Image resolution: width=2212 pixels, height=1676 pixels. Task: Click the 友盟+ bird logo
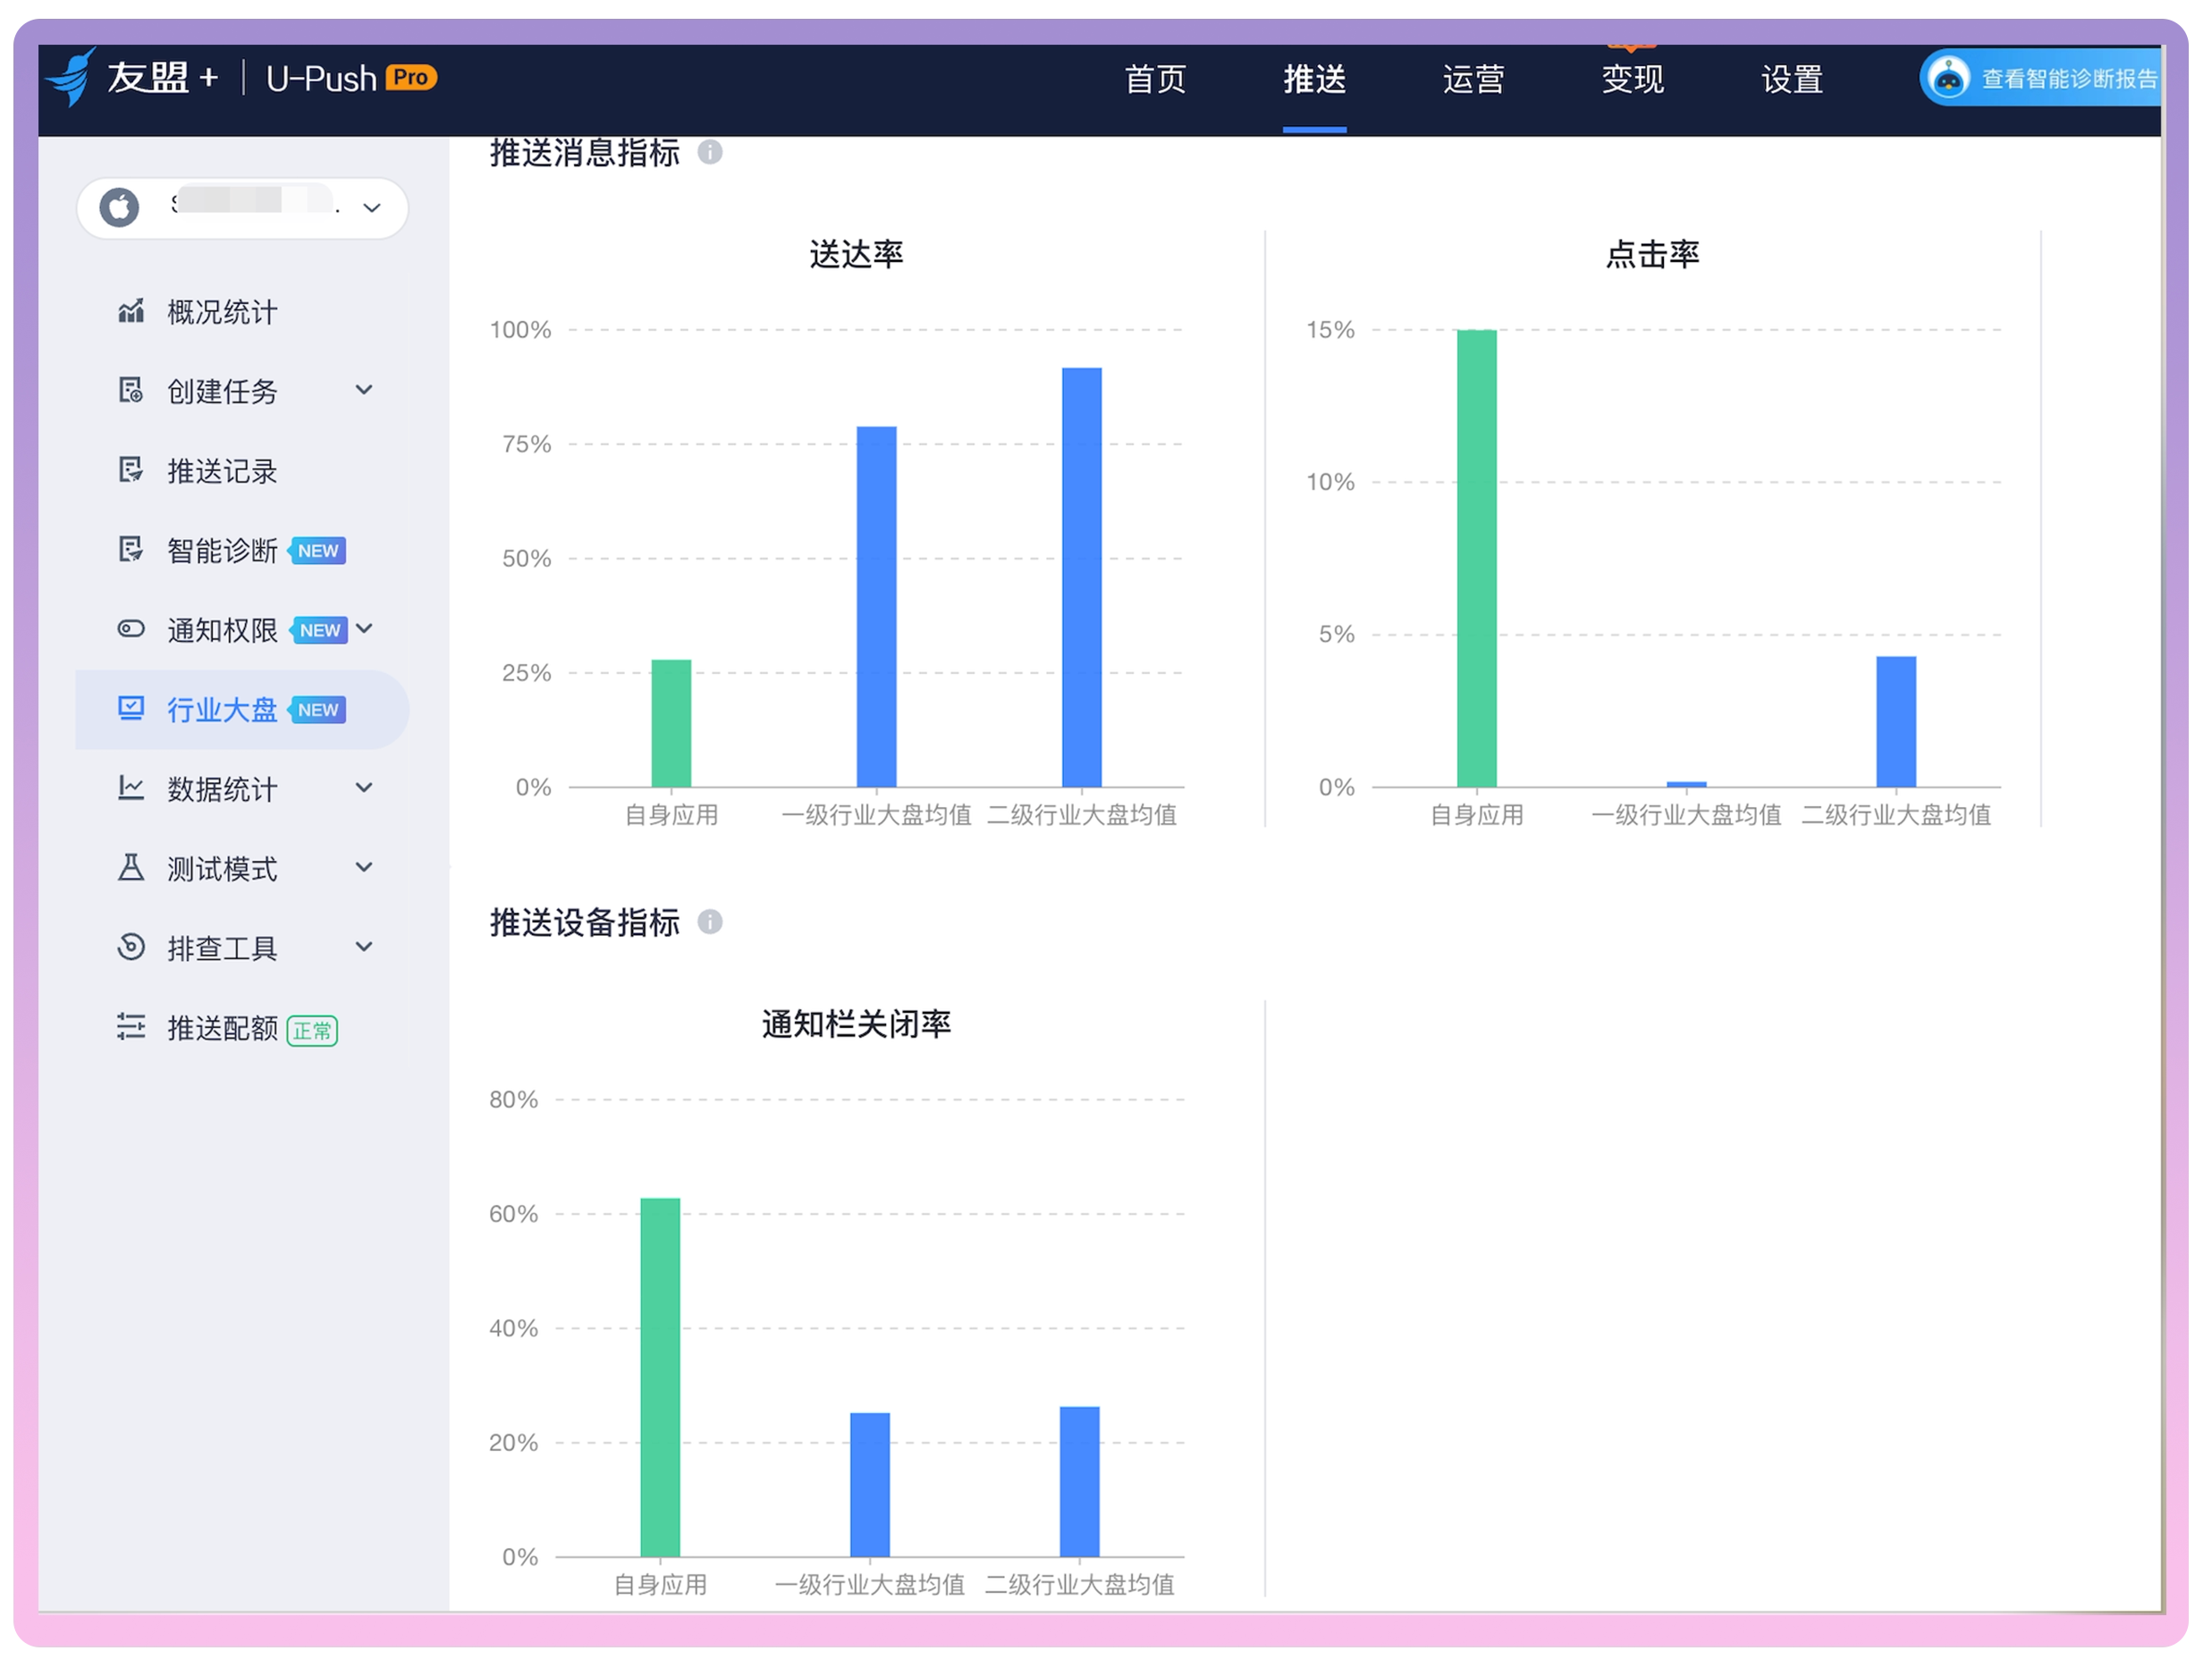click(x=72, y=77)
